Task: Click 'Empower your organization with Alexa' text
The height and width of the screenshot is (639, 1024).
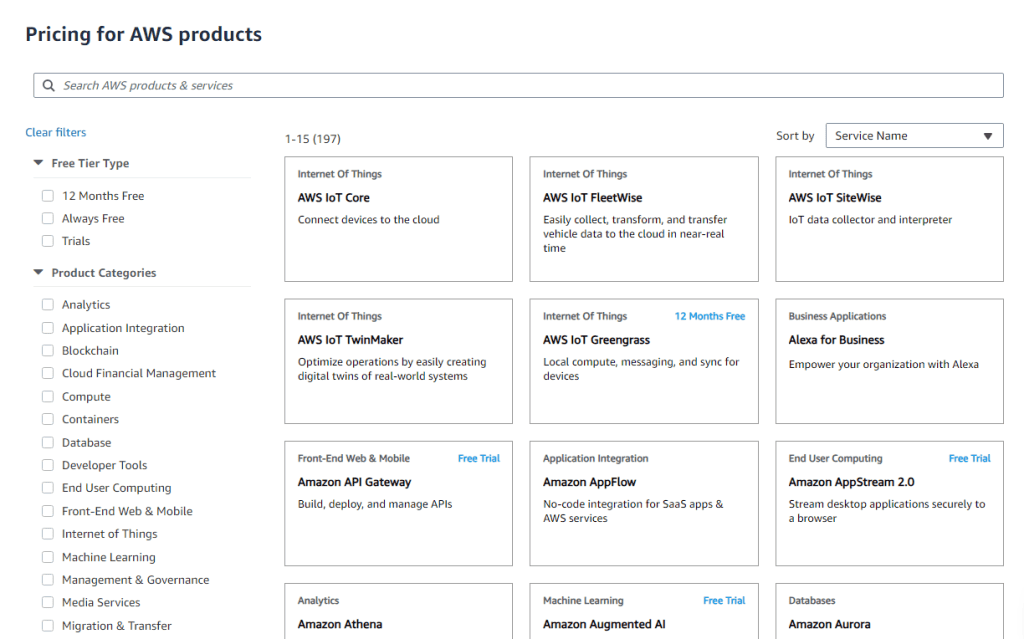Action: coord(884,365)
